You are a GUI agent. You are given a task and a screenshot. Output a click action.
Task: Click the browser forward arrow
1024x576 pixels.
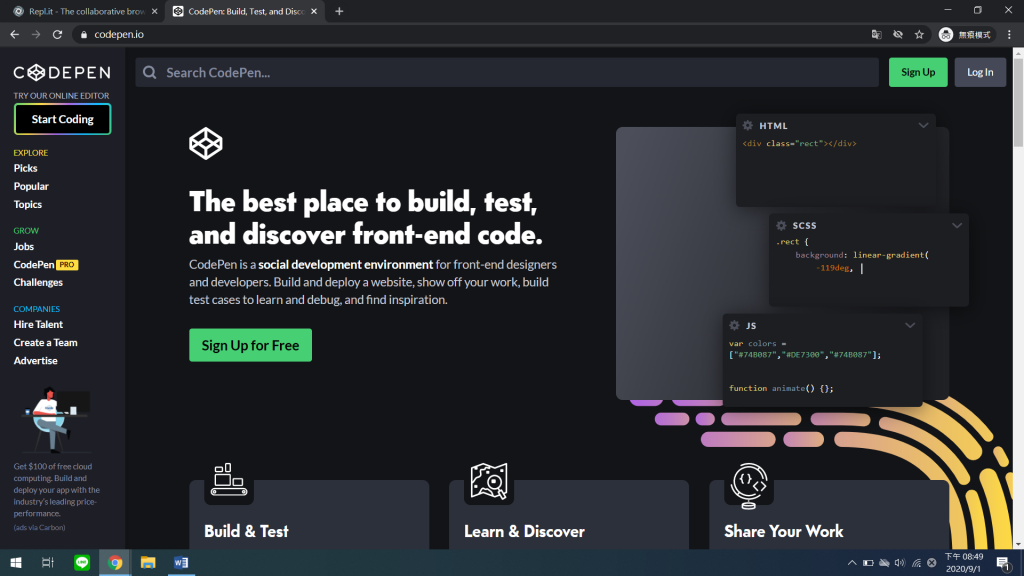point(36,35)
